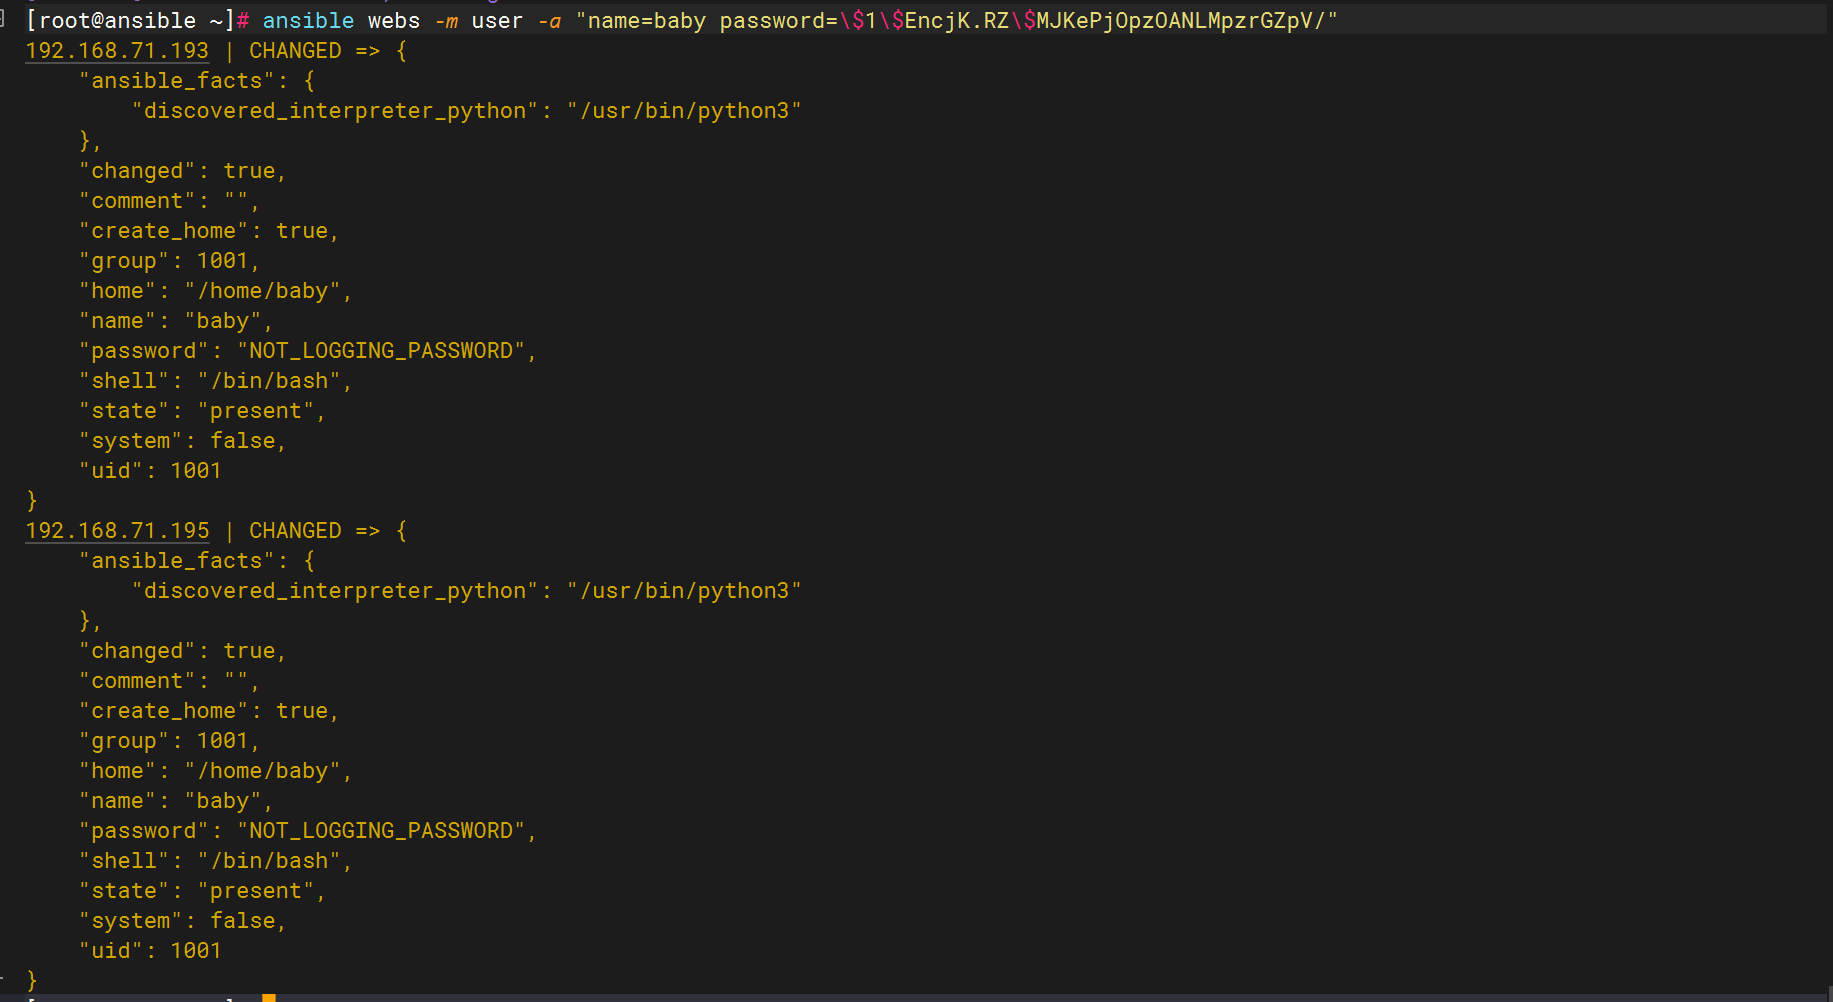
Task: Click second host's "system": false line
Action: pyautogui.click(x=183, y=921)
